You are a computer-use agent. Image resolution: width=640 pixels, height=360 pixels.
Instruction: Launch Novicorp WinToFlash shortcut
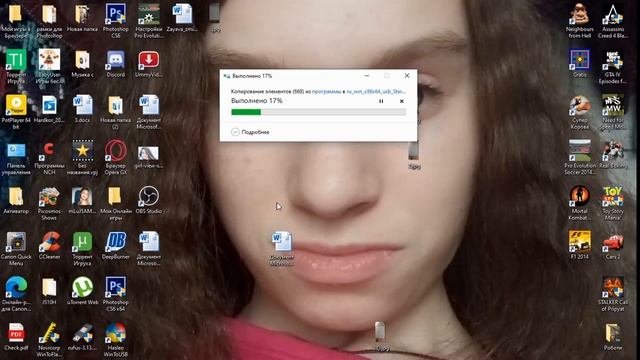tap(49, 339)
